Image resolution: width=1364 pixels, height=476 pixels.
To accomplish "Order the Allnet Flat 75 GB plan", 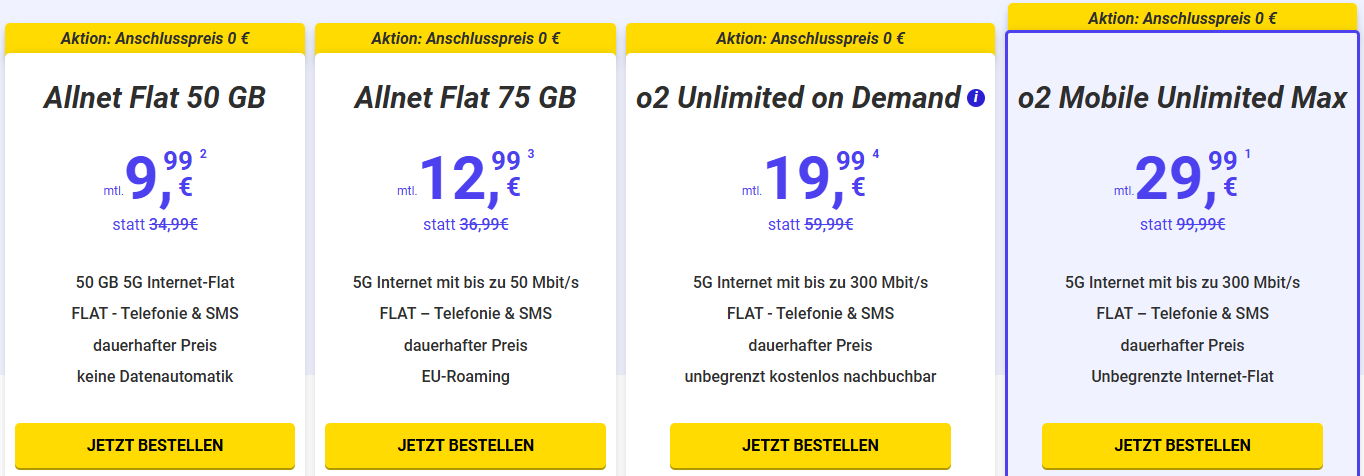I will pos(465,445).
